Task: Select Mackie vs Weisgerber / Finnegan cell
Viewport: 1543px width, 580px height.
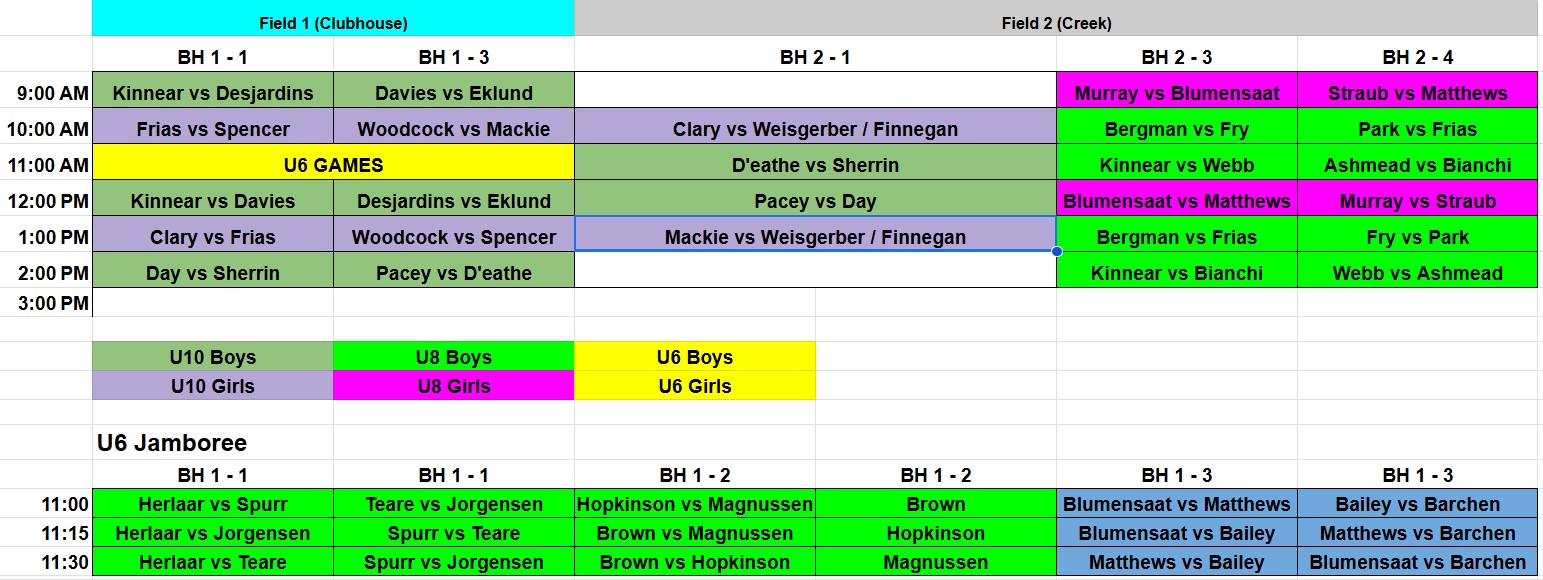Action: click(x=815, y=237)
